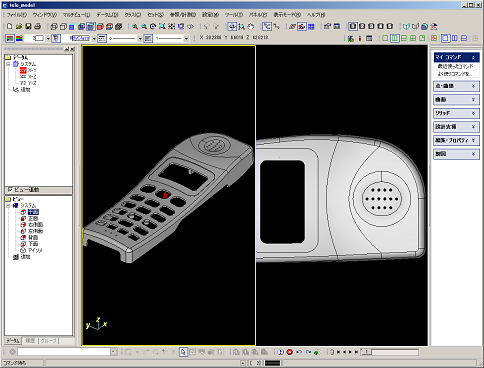The image size is (484, 368).
Task: Collapse the マイコマンド panel
Action: pos(456,57)
